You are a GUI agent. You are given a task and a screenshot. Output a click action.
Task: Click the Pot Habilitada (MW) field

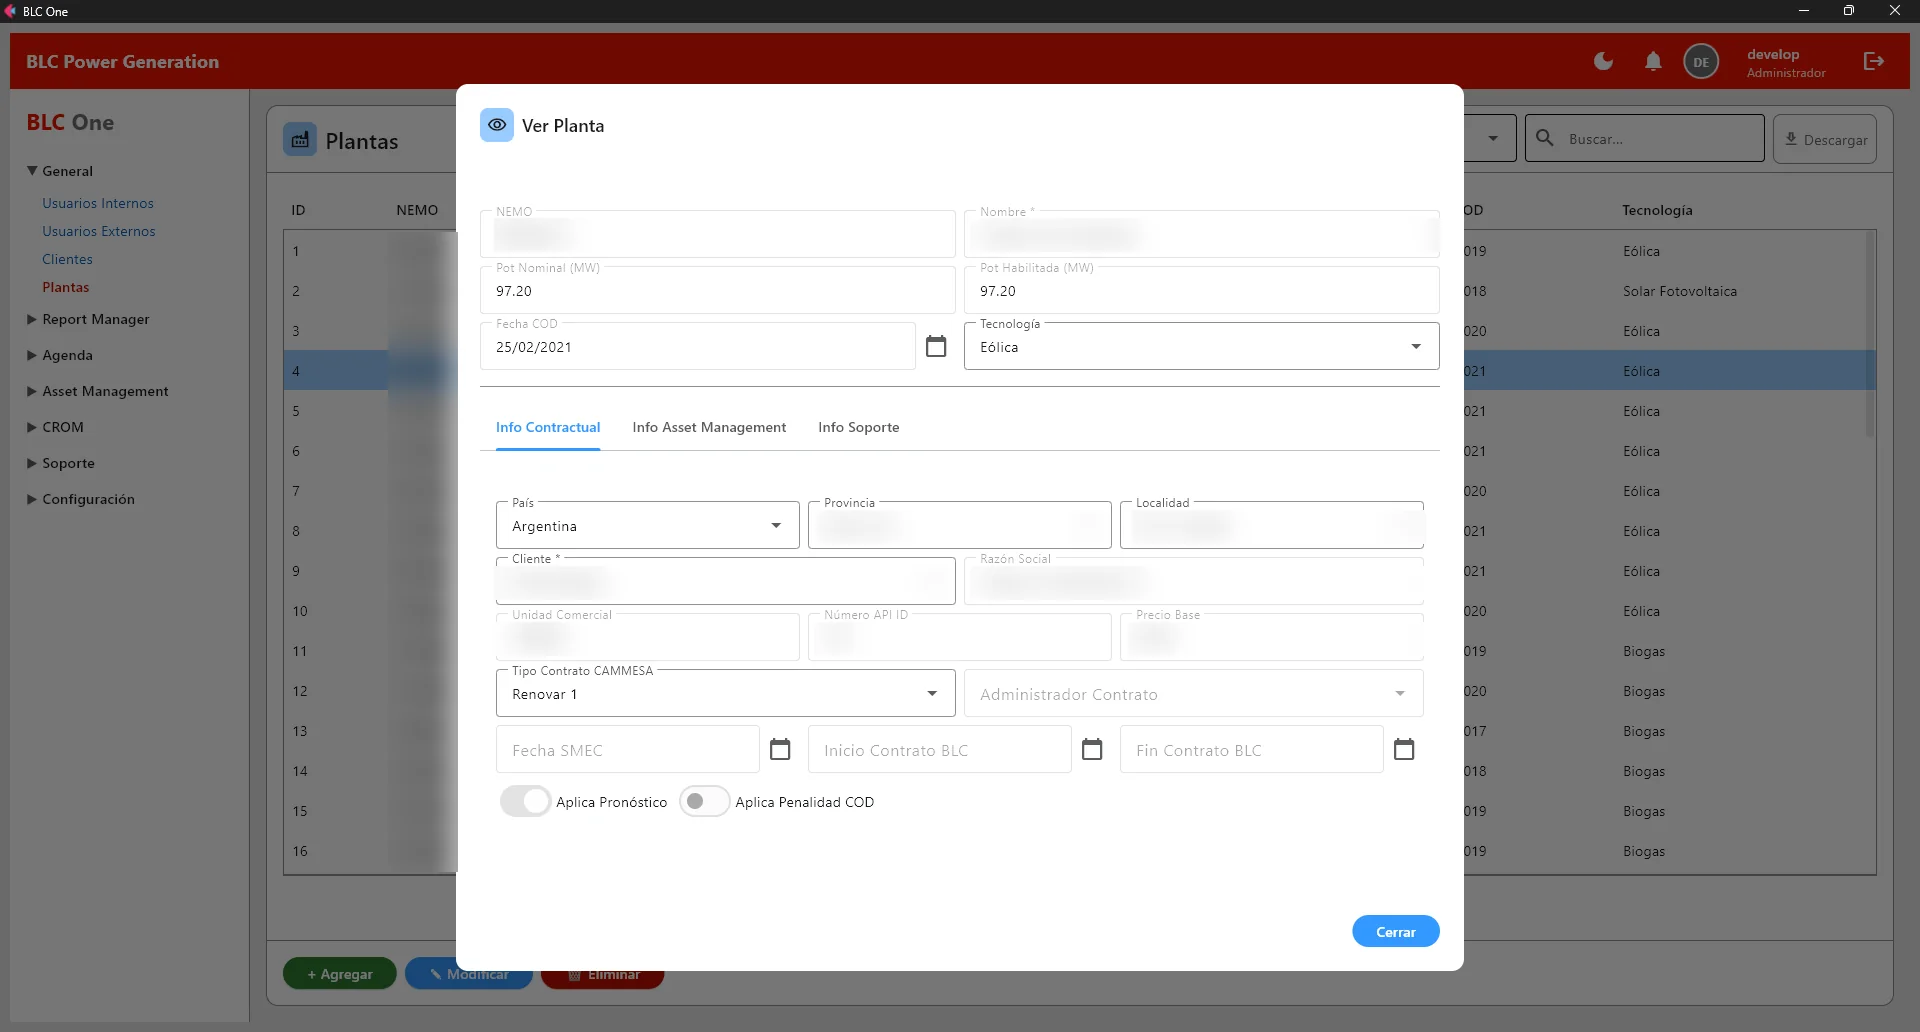[1201, 290]
